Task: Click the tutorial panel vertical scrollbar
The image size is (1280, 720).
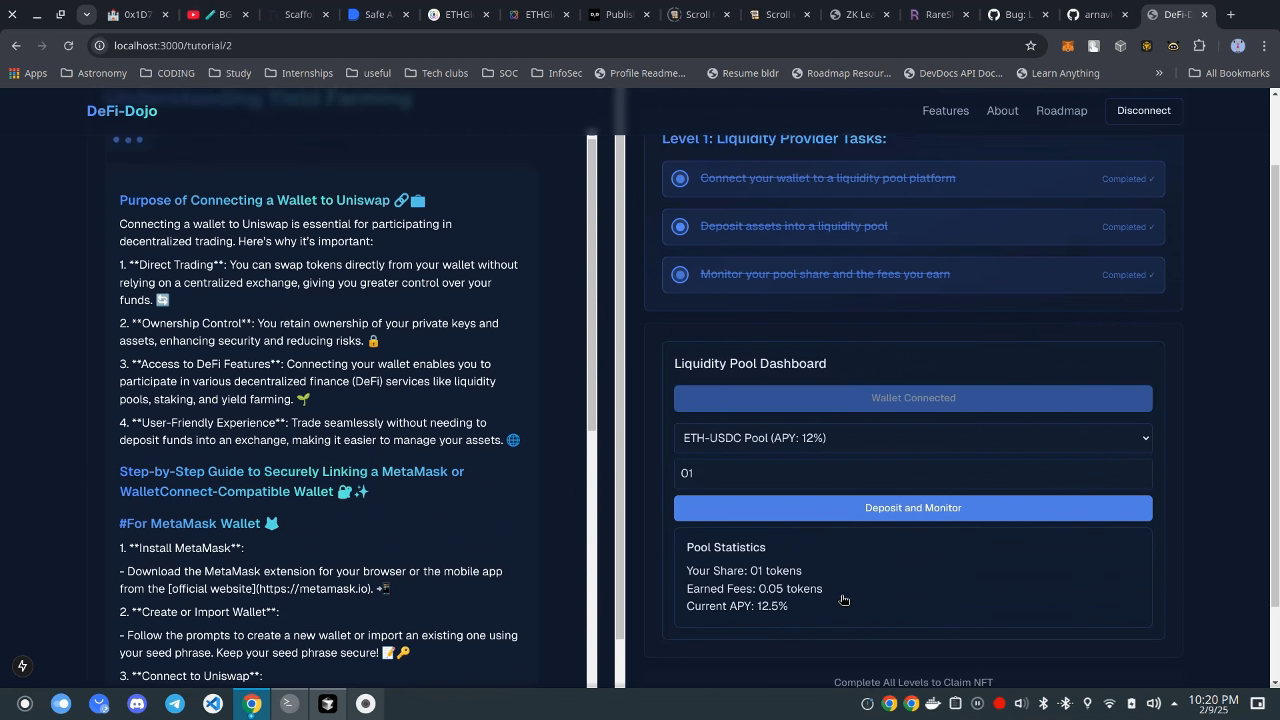Action: click(x=592, y=285)
